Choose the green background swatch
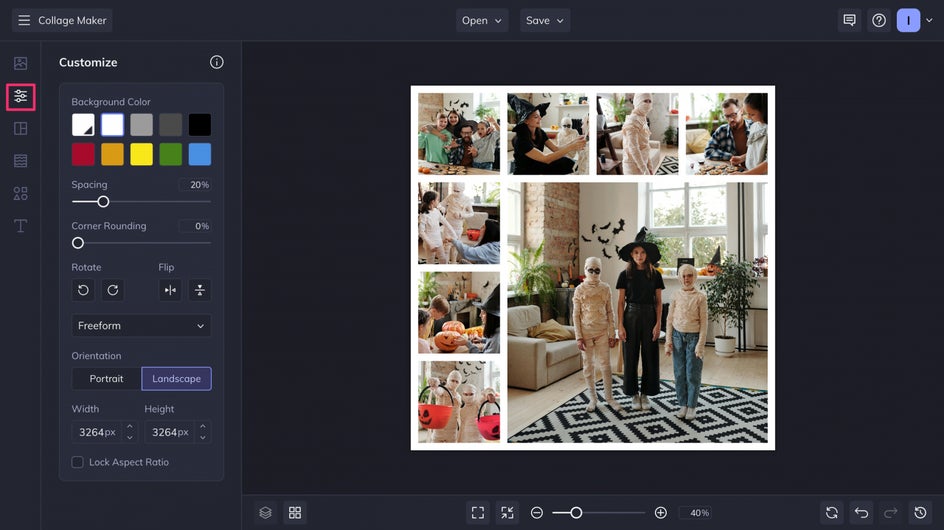The image size is (944, 530). [x=171, y=154]
